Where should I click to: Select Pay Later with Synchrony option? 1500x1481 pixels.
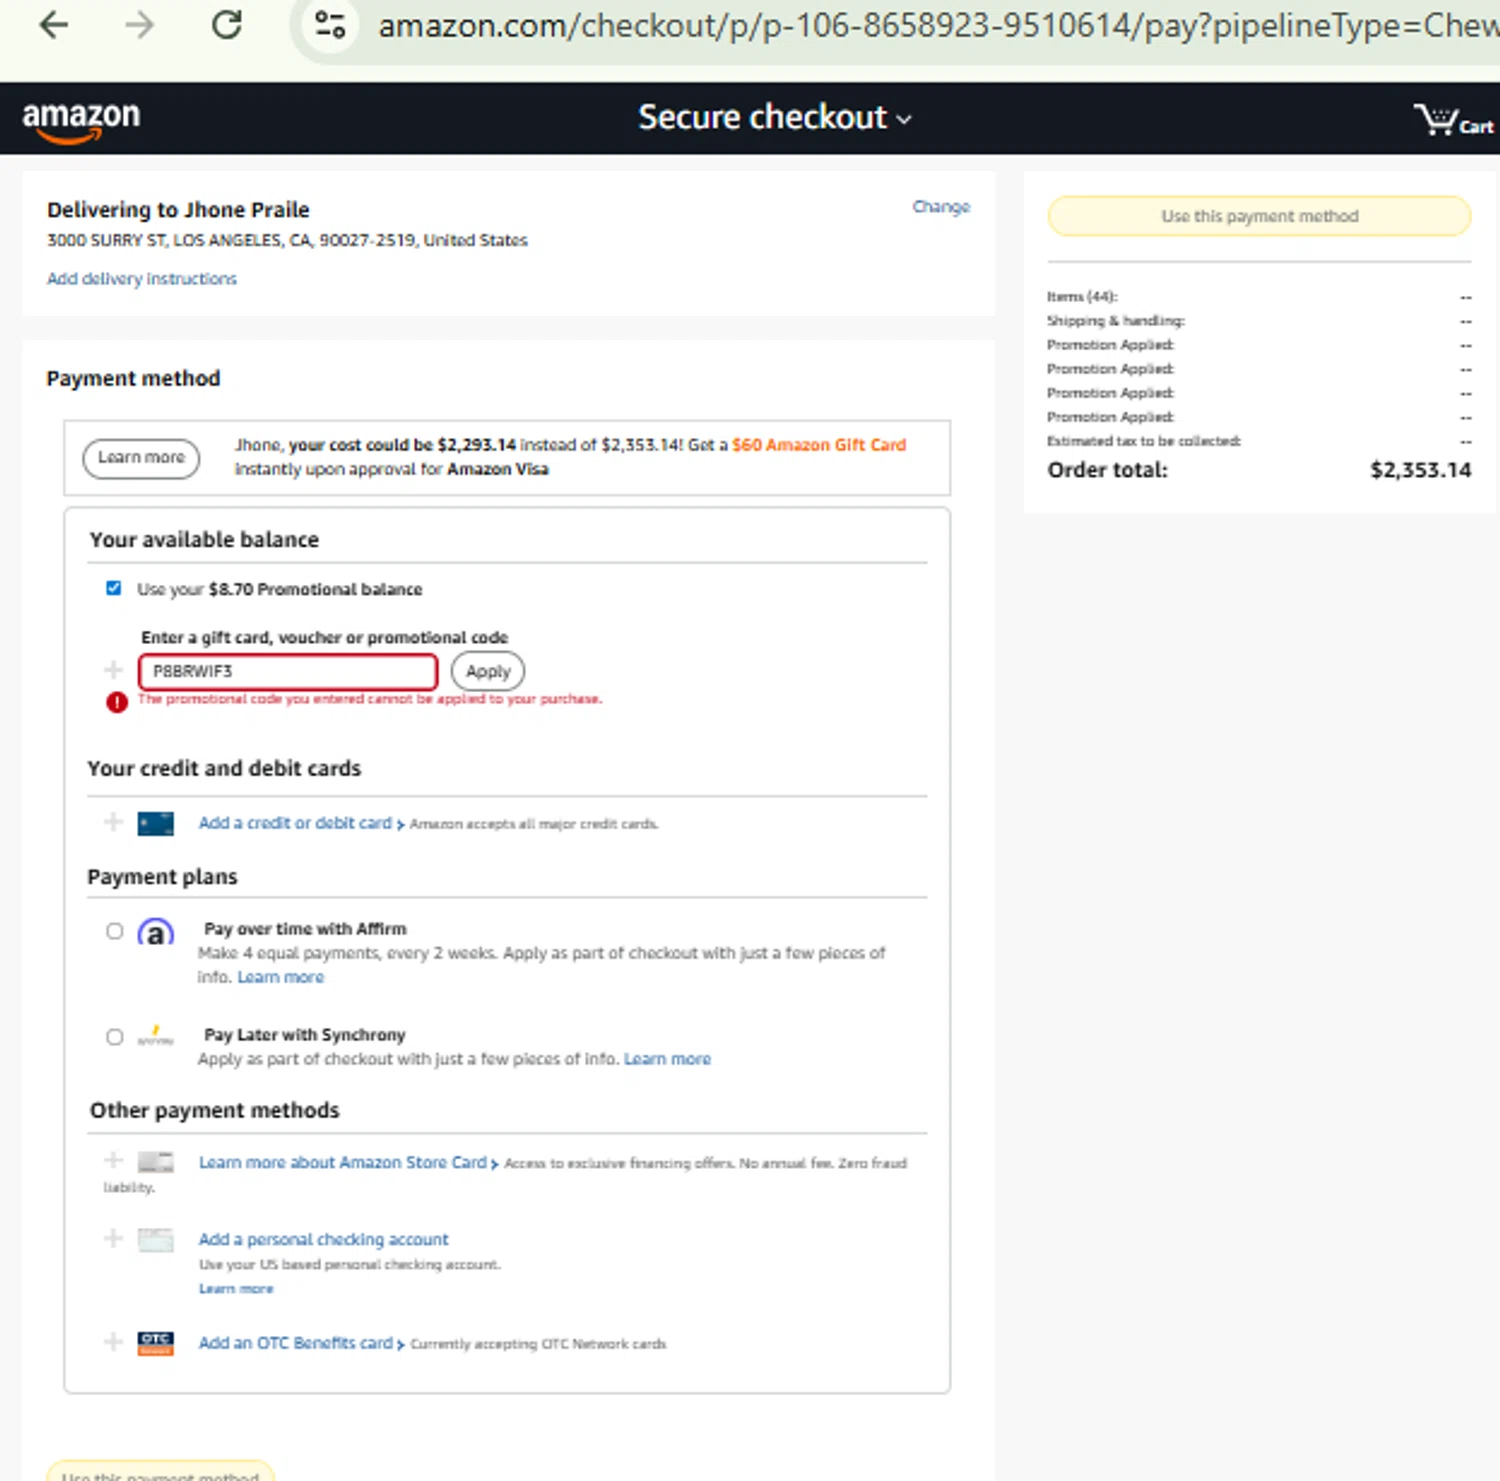tap(115, 1037)
